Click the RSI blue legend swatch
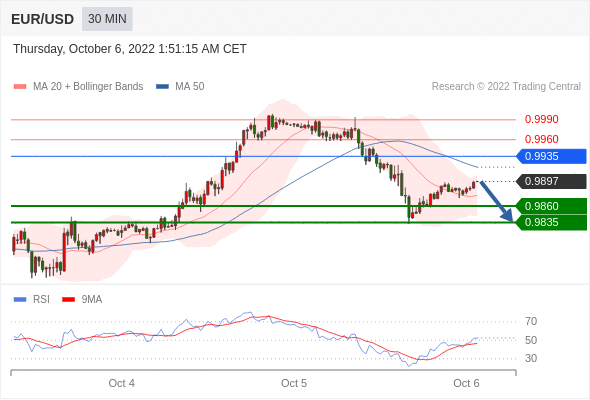The image size is (590, 400). 20,300
